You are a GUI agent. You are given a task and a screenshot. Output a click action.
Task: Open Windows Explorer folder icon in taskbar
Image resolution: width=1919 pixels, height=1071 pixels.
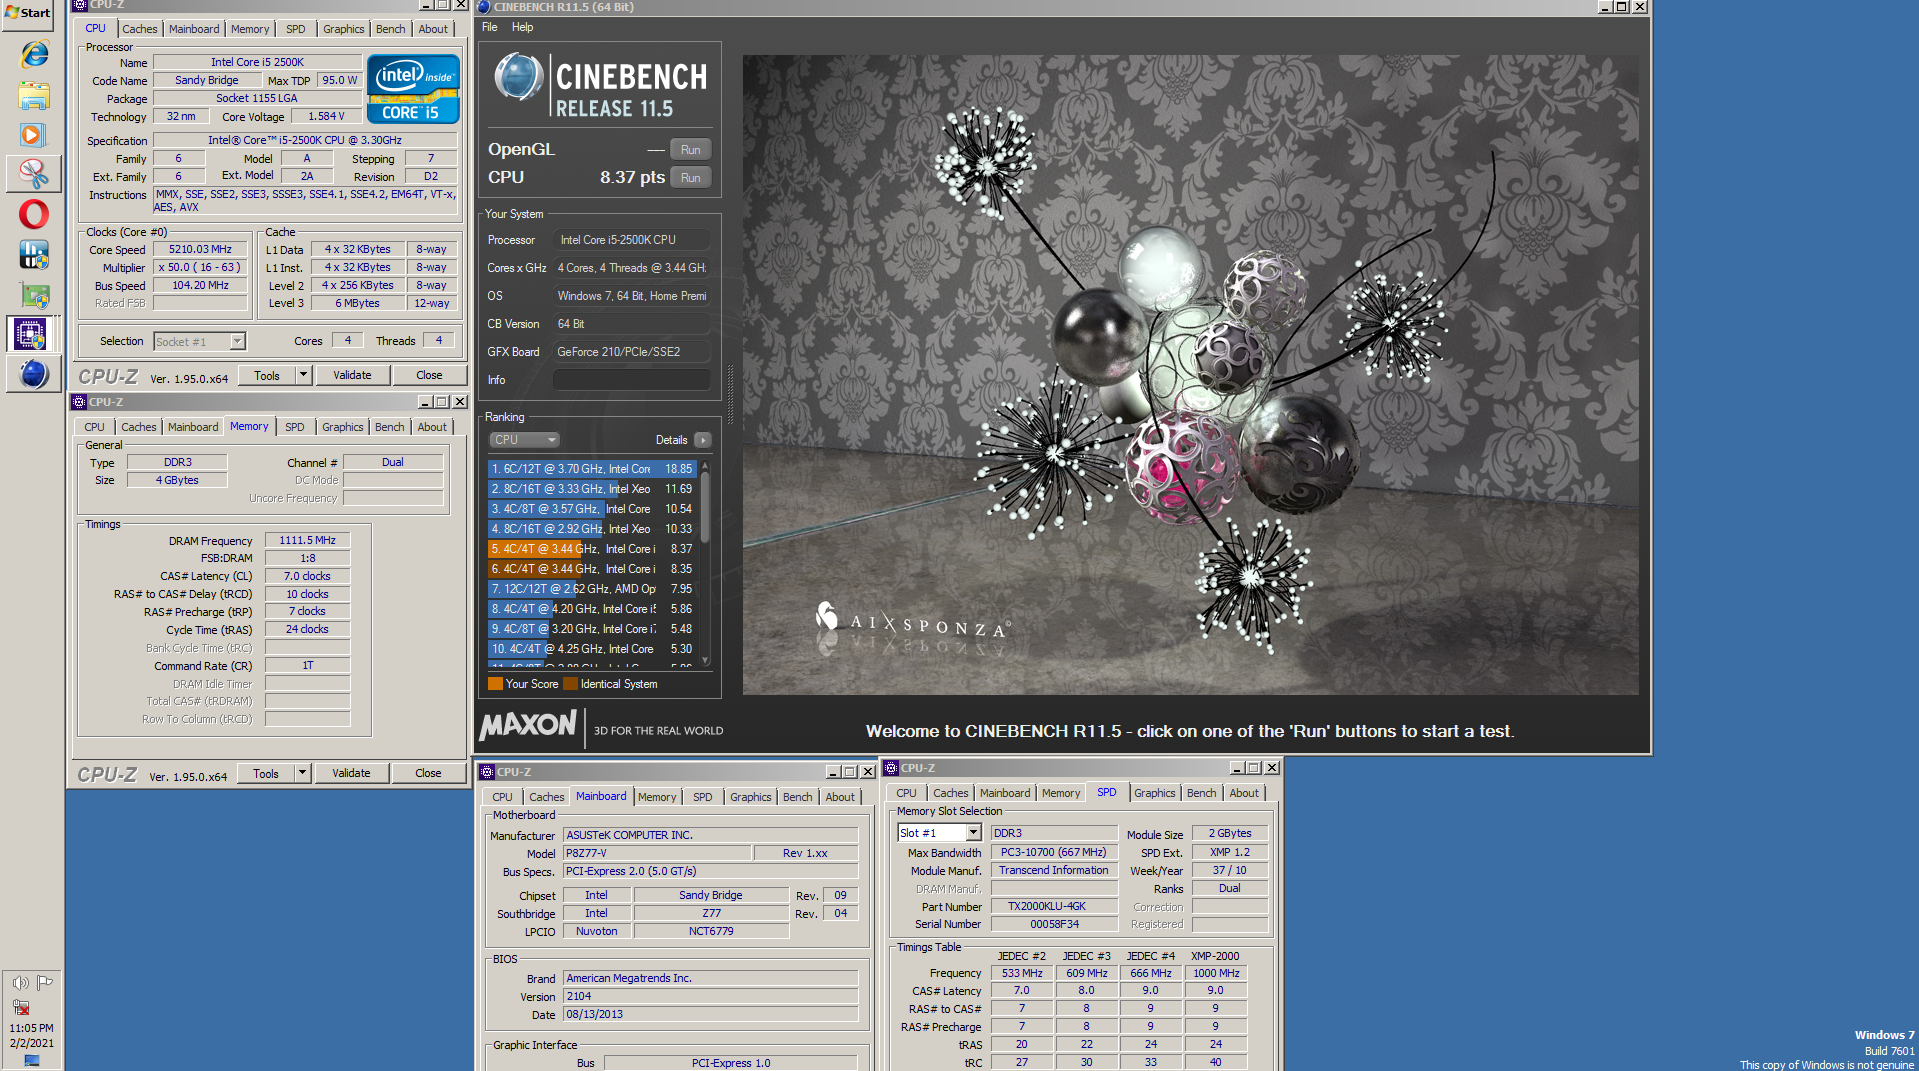pos(33,96)
